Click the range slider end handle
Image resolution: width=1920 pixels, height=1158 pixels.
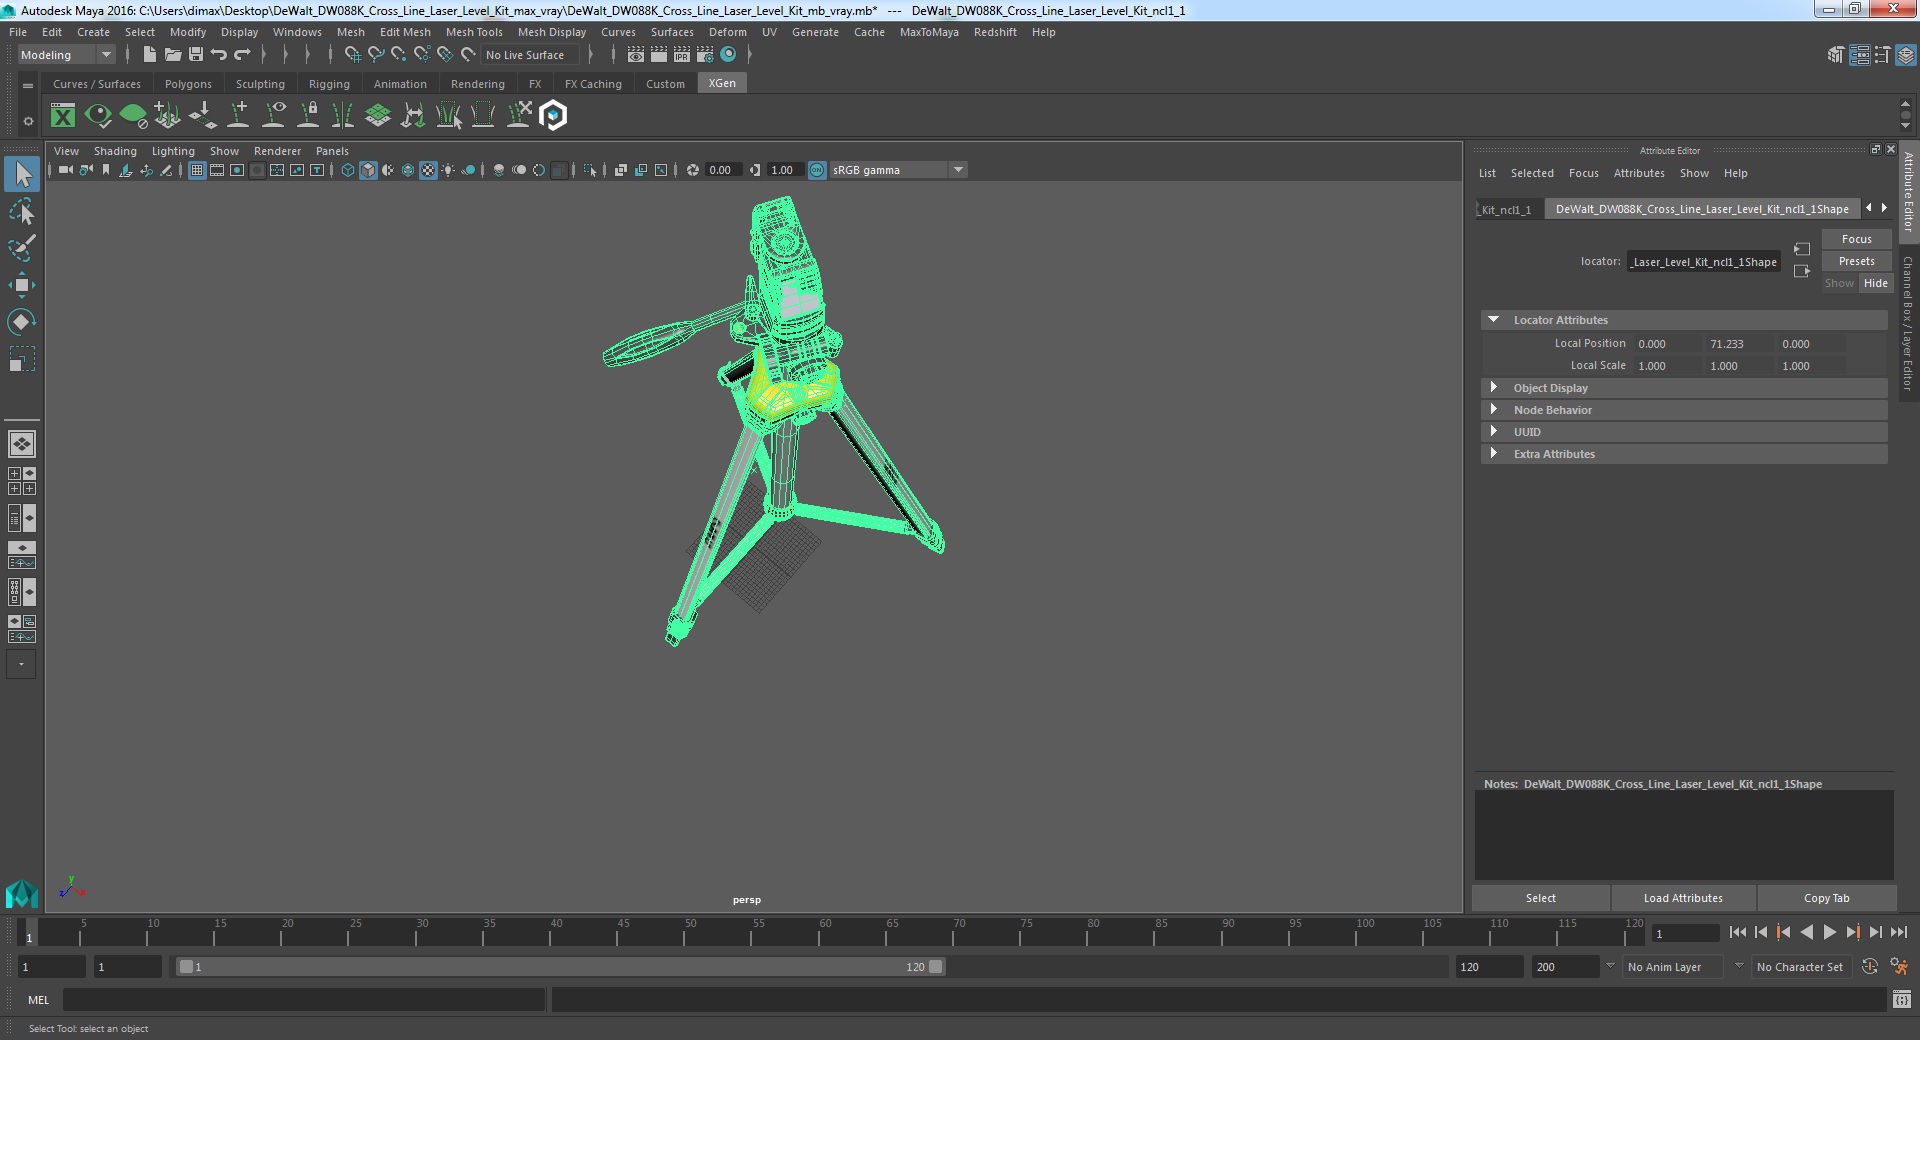[935, 967]
